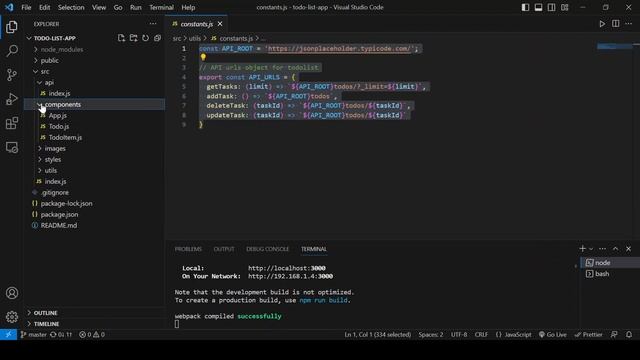
Task: Open the new terminal launch profile dropdown
Action: pyautogui.click(x=591, y=249)
